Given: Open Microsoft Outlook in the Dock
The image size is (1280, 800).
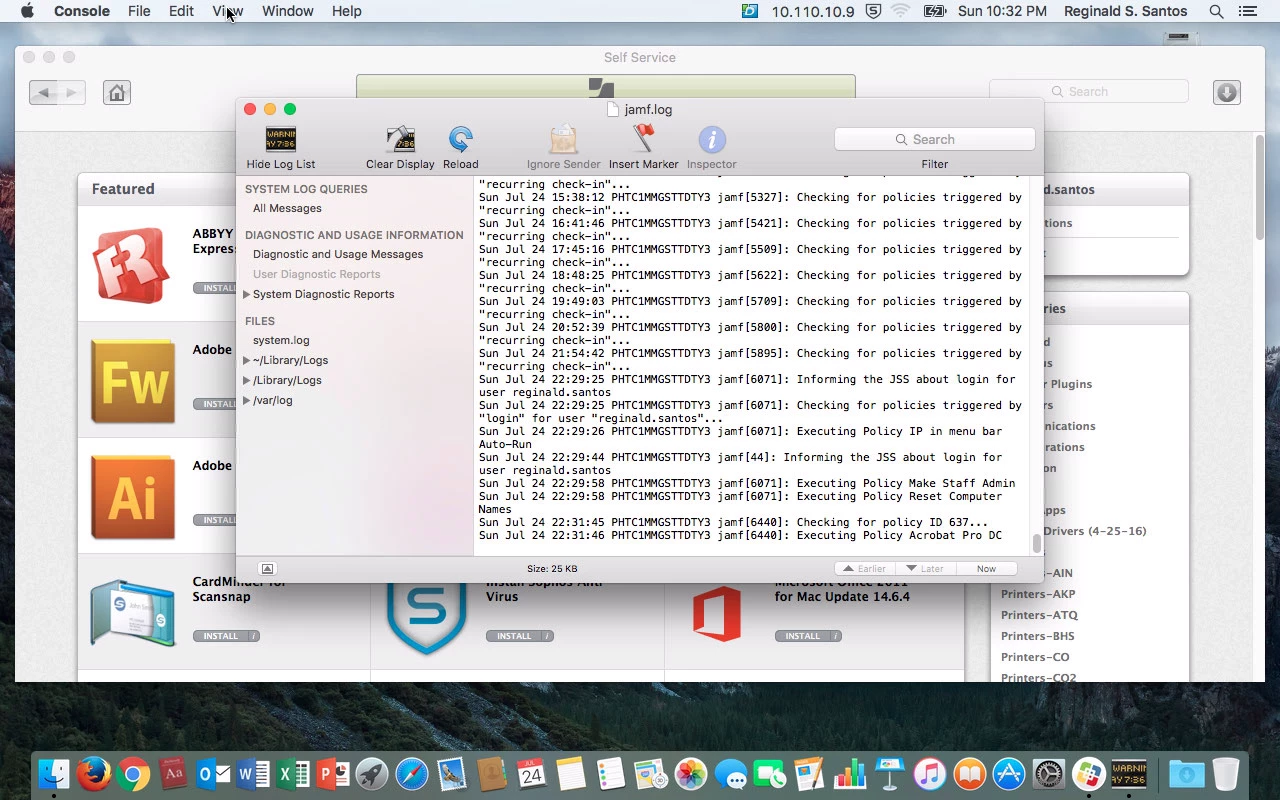Looking at the screenshot, I should coord(213,774).
